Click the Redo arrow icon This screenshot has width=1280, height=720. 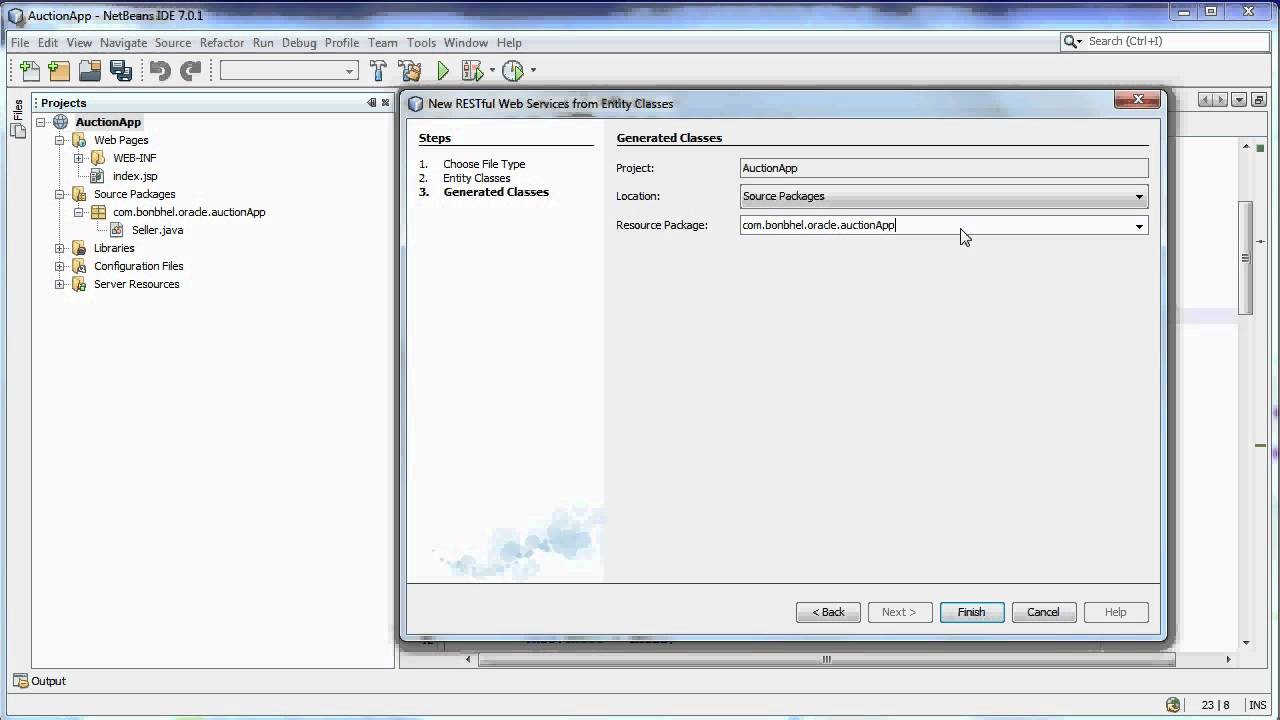190,70
